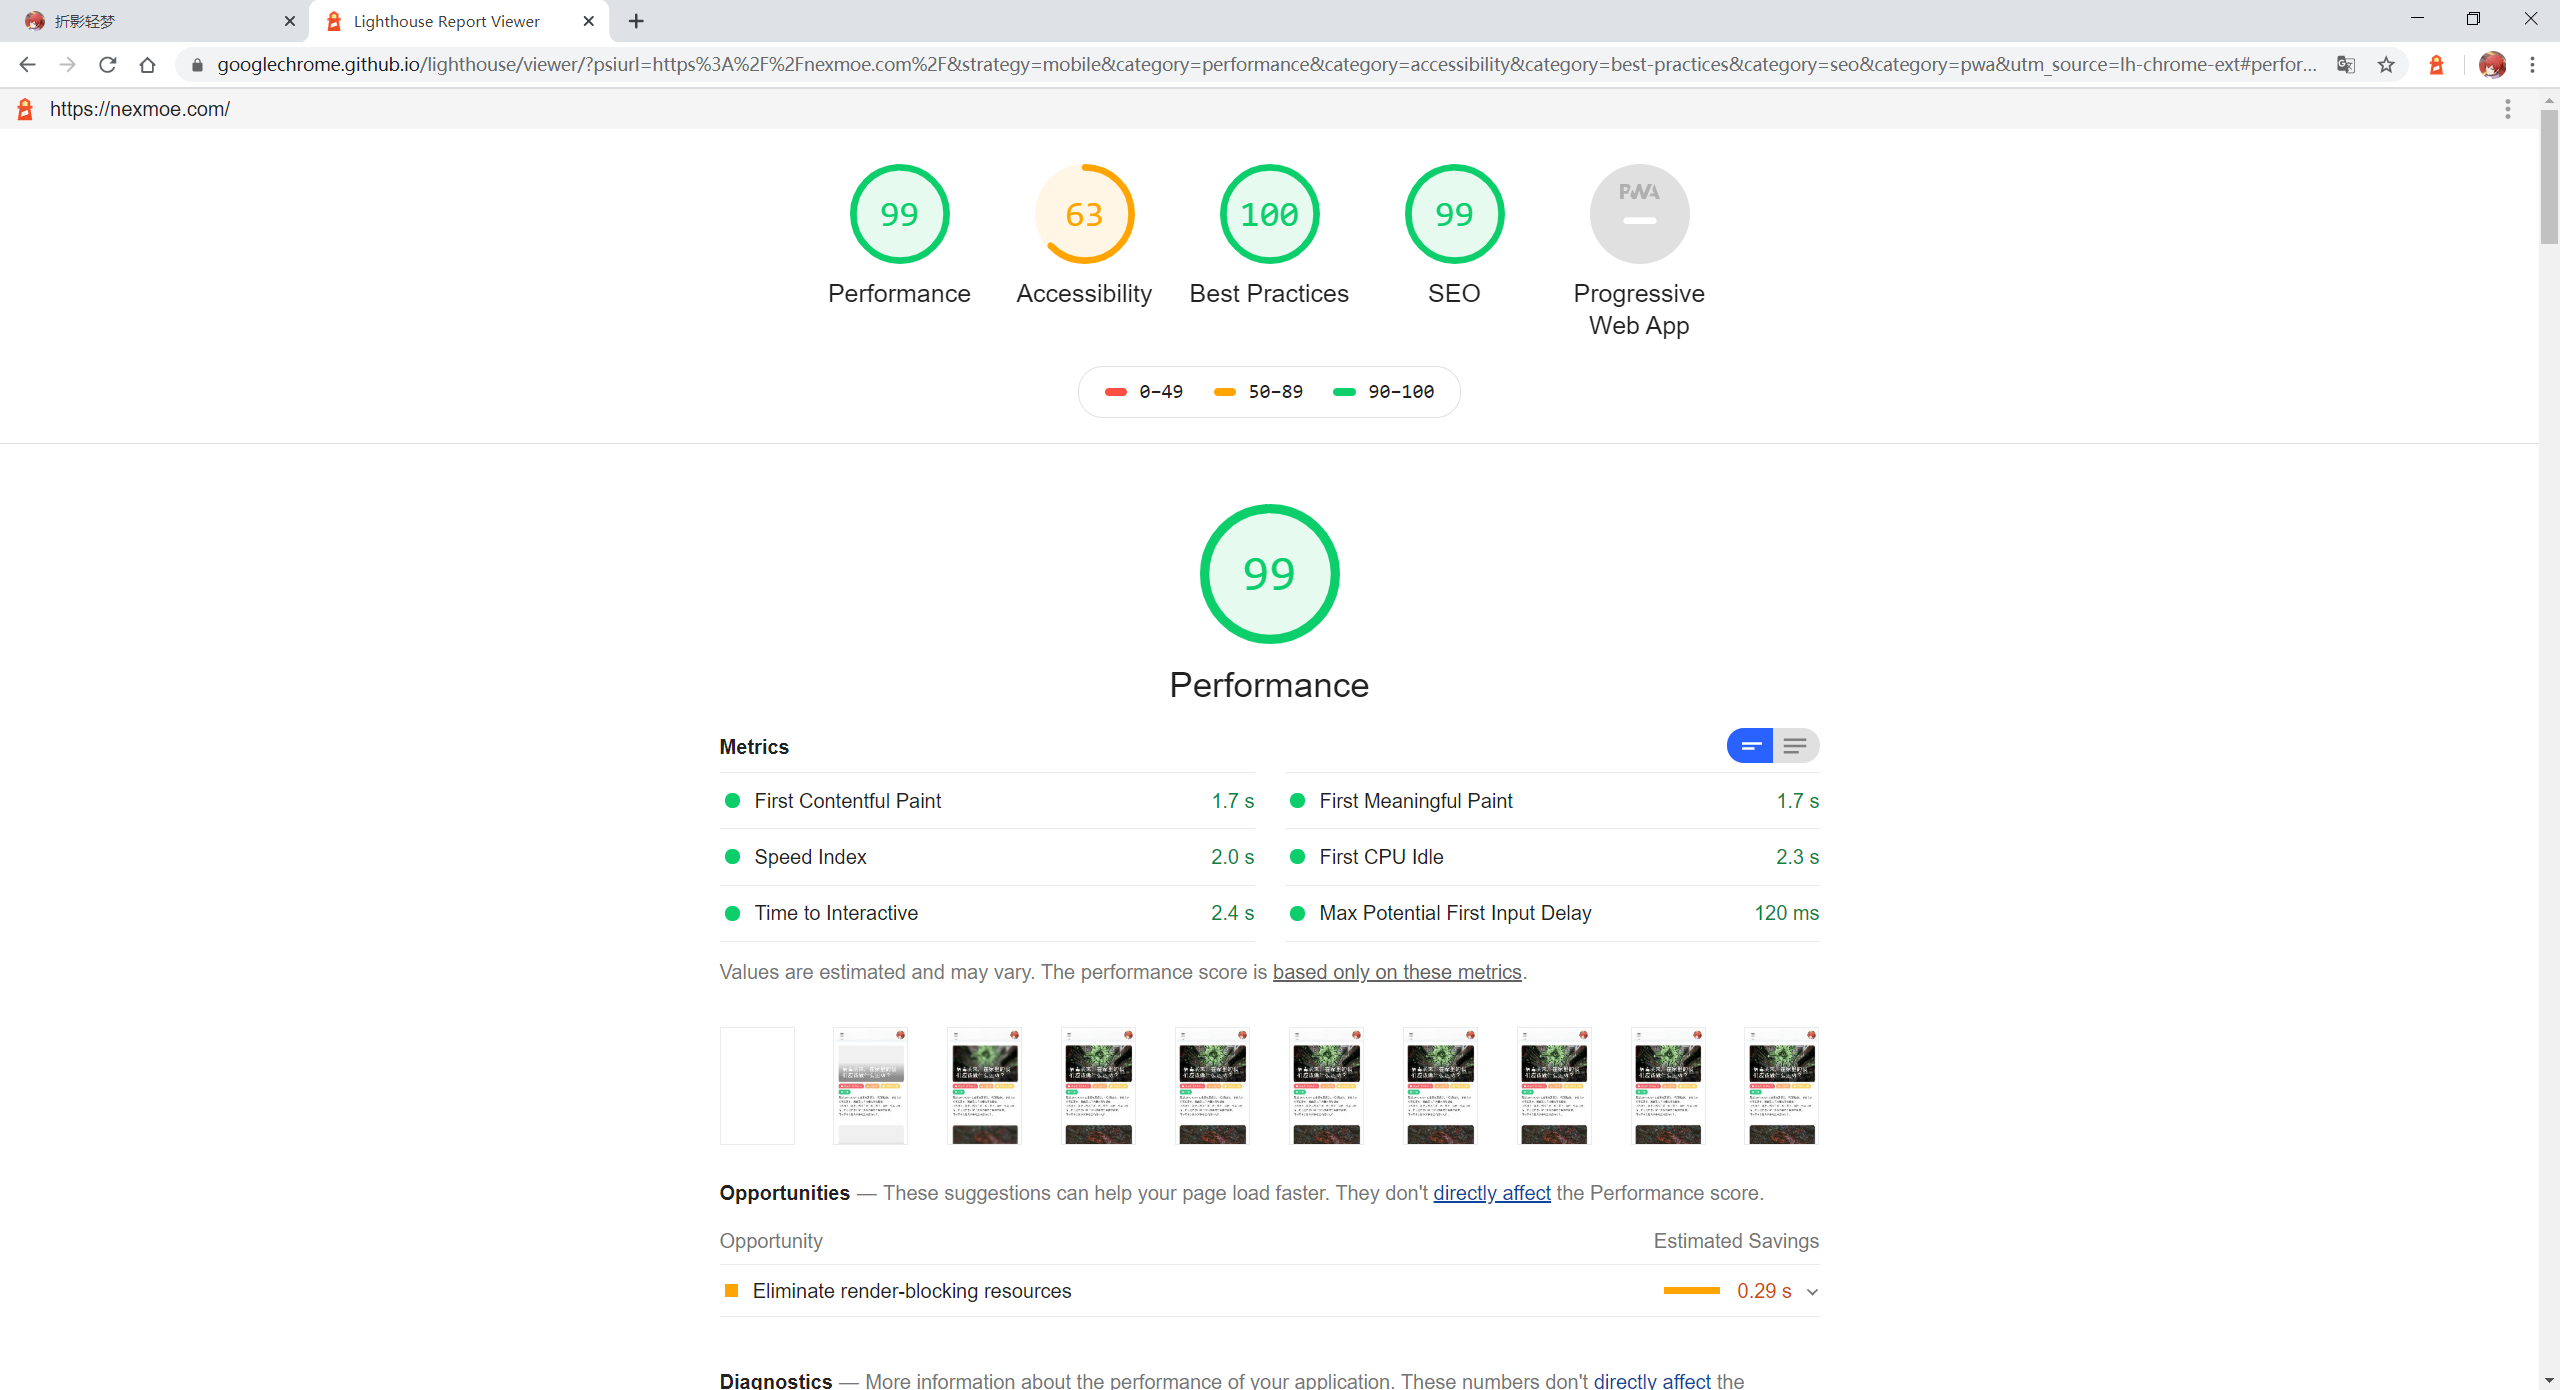
Task: Jump to the Accessibility score gauge
Action: (x=1084, y=214)
